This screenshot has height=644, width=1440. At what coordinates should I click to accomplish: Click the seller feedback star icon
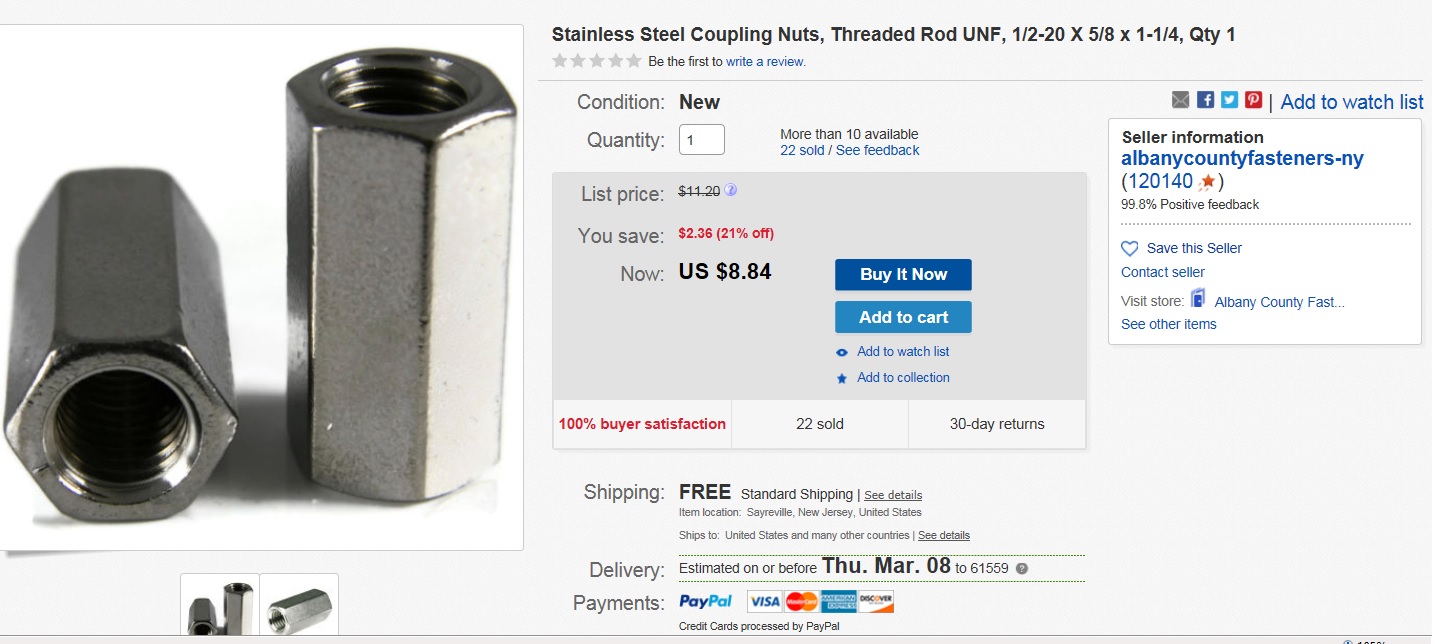pos(1208,182)
